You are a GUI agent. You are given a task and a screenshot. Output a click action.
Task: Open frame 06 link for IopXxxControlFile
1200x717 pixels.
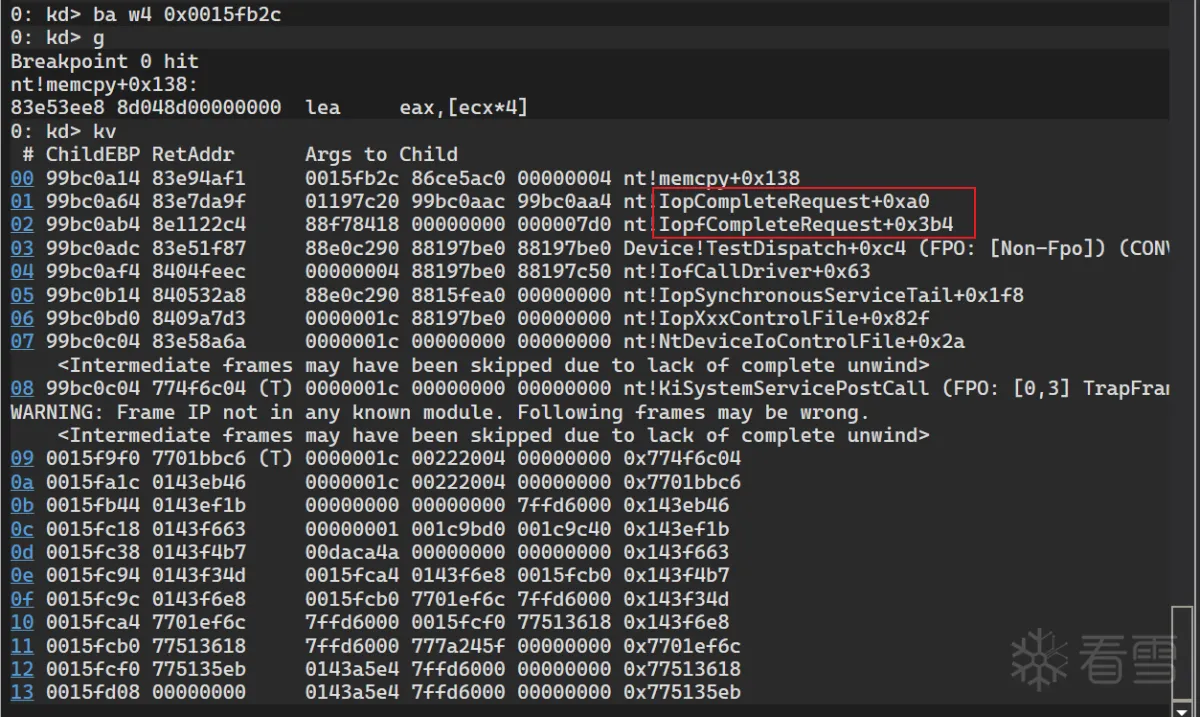[22, 318]
